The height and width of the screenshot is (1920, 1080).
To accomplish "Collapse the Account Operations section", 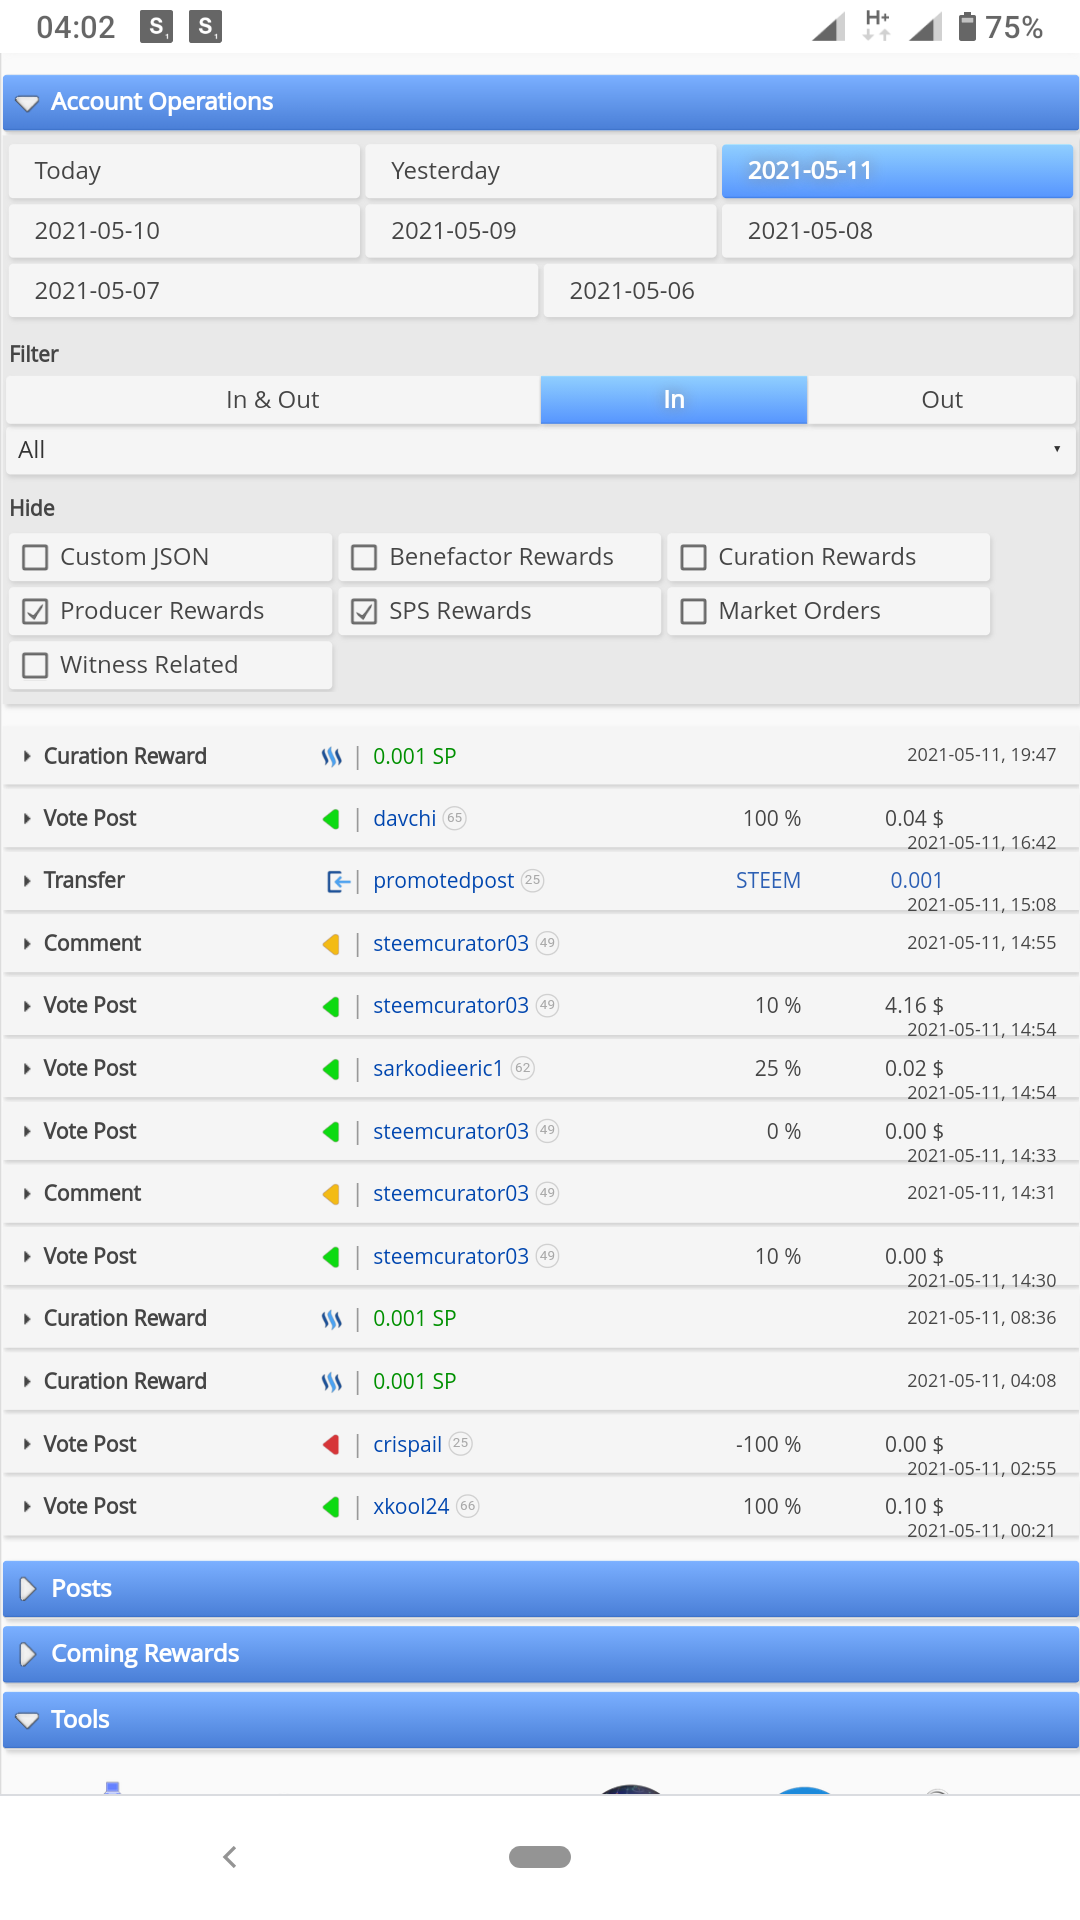I will coord(540,102).
